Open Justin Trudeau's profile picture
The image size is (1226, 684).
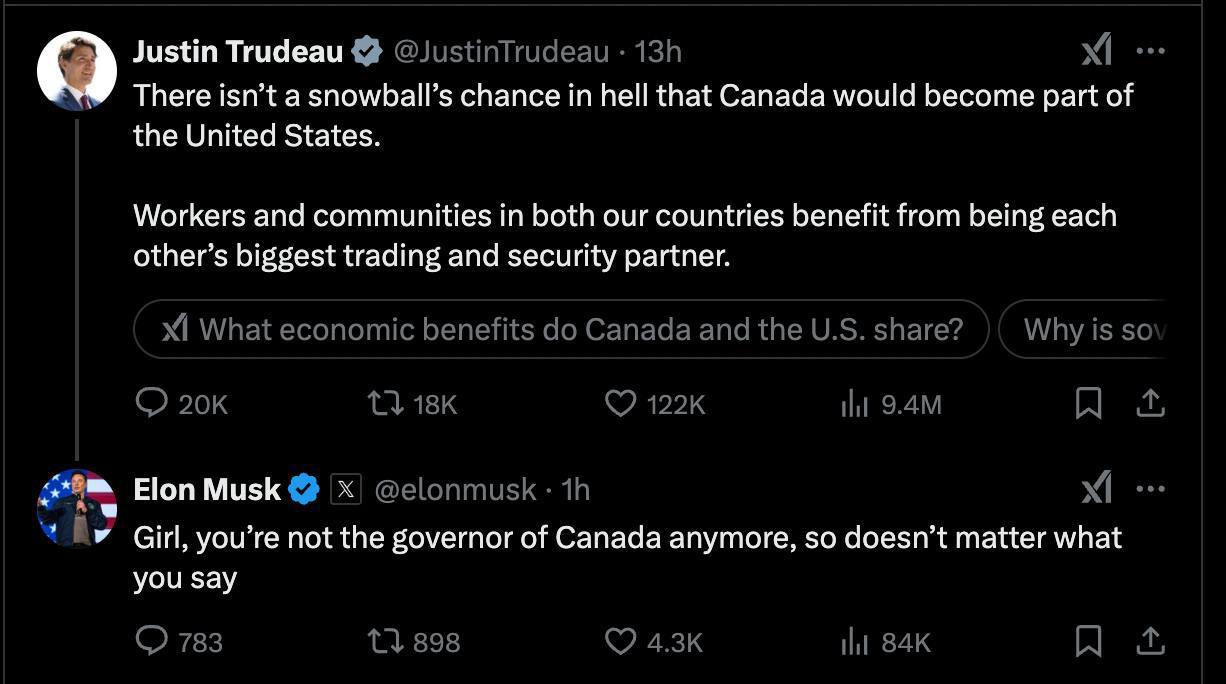pos(77,72)
